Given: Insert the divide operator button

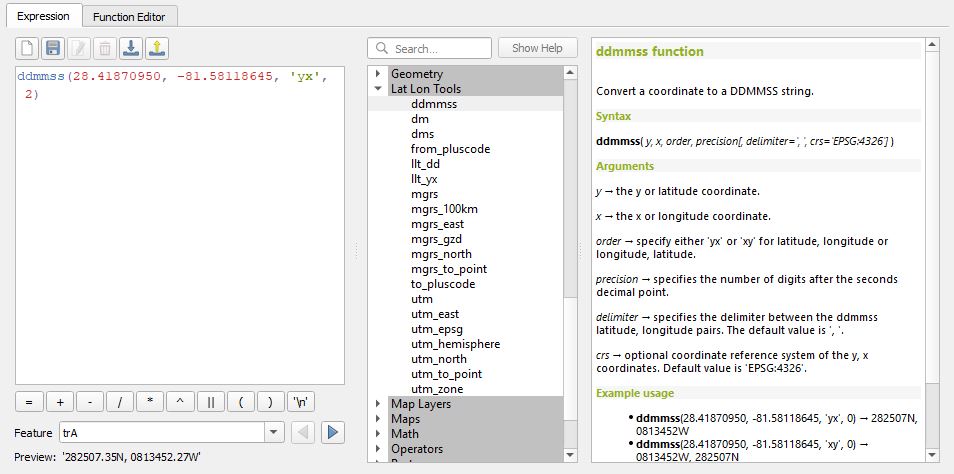Looking at the screenshot, I should [120, 402].
